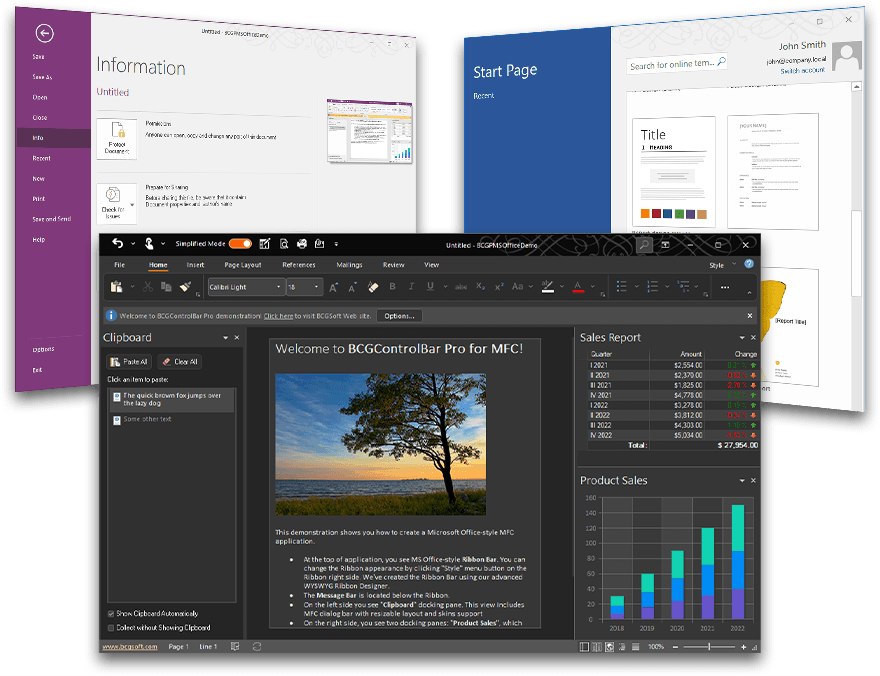The height and width of the screenshot is (676, 880).
Task: Toggle Italic formatting
Action: pos(411,287)
